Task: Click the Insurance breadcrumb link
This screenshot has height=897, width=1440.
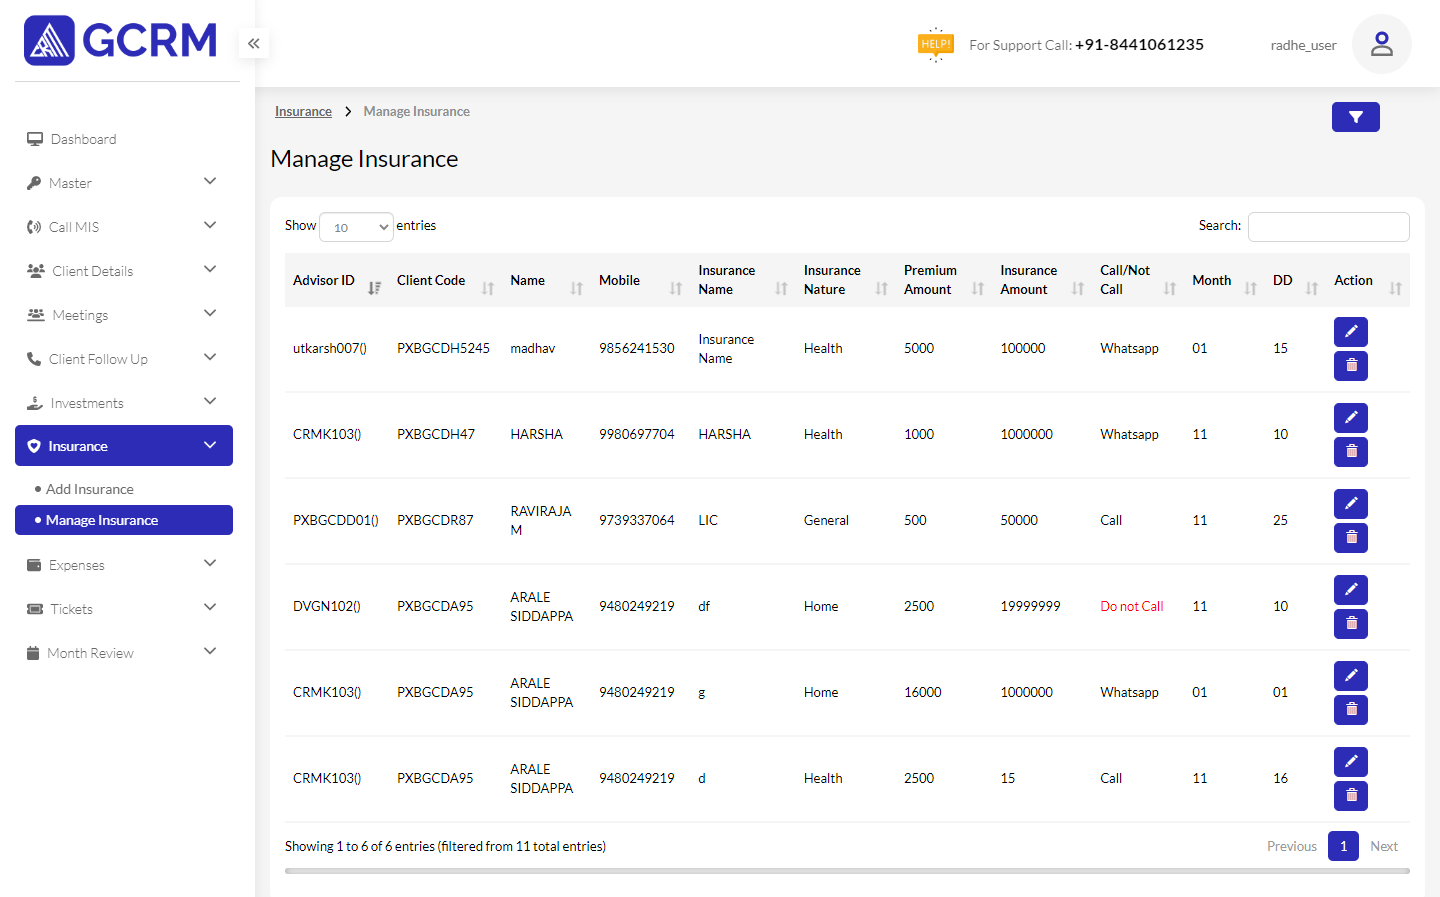Action: [x=303, y=112]
